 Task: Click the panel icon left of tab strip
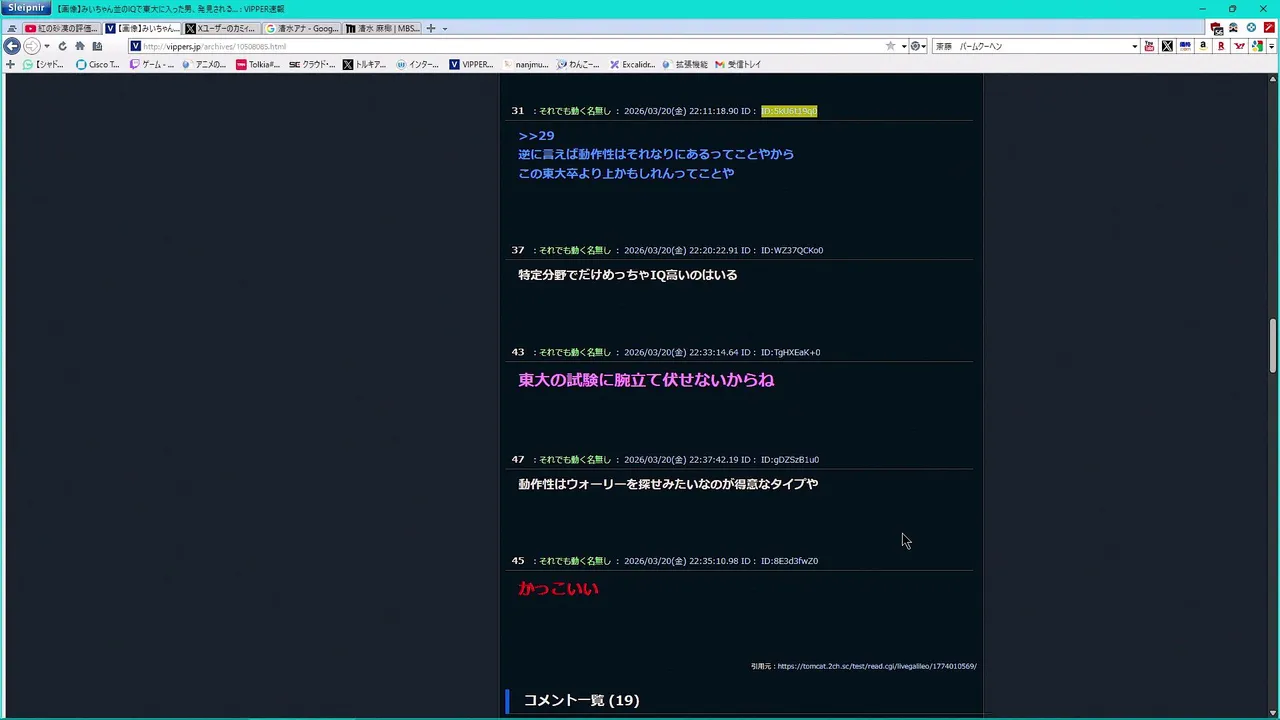point(11,28)
